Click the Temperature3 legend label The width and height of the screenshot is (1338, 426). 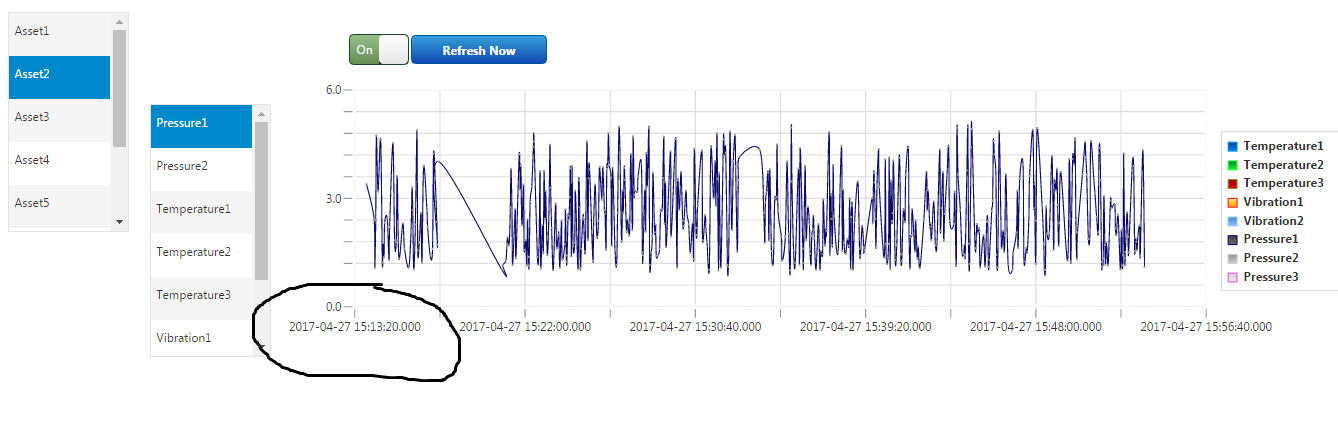[x=1284, y=183]
